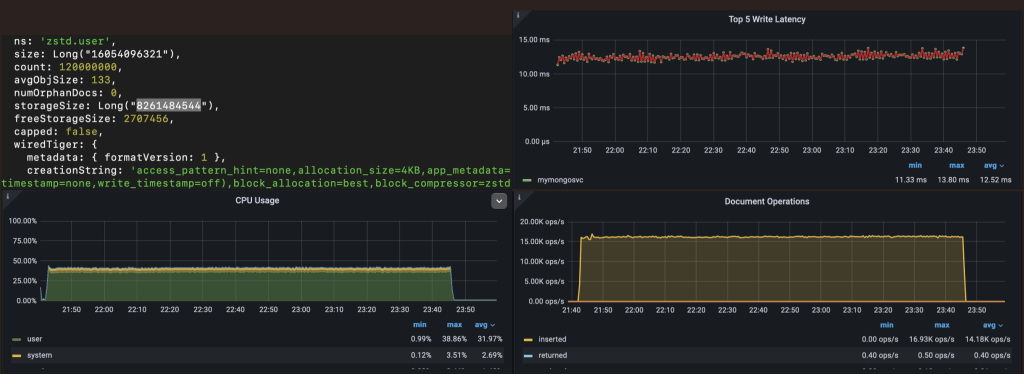Open the yellow system series color swatch
Viewport: 1024px width, 374px height.
[16, 355]
